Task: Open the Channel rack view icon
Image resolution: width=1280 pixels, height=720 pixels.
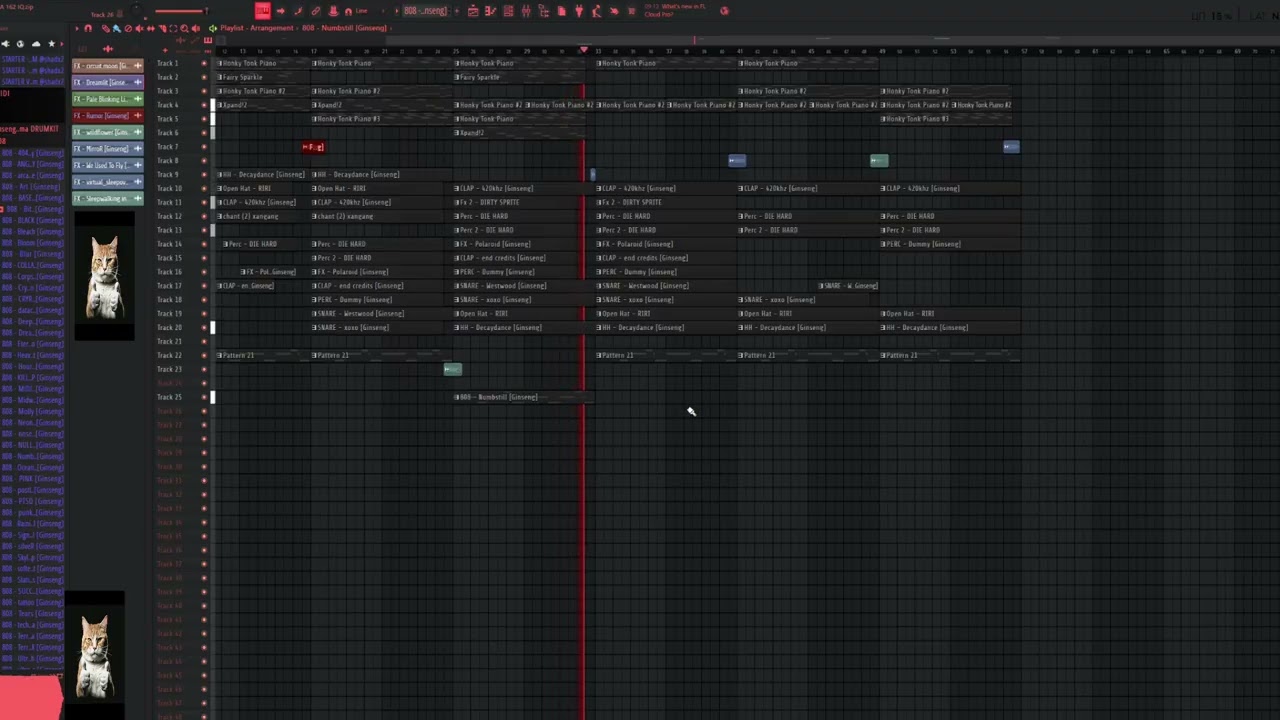Action: 508,11
